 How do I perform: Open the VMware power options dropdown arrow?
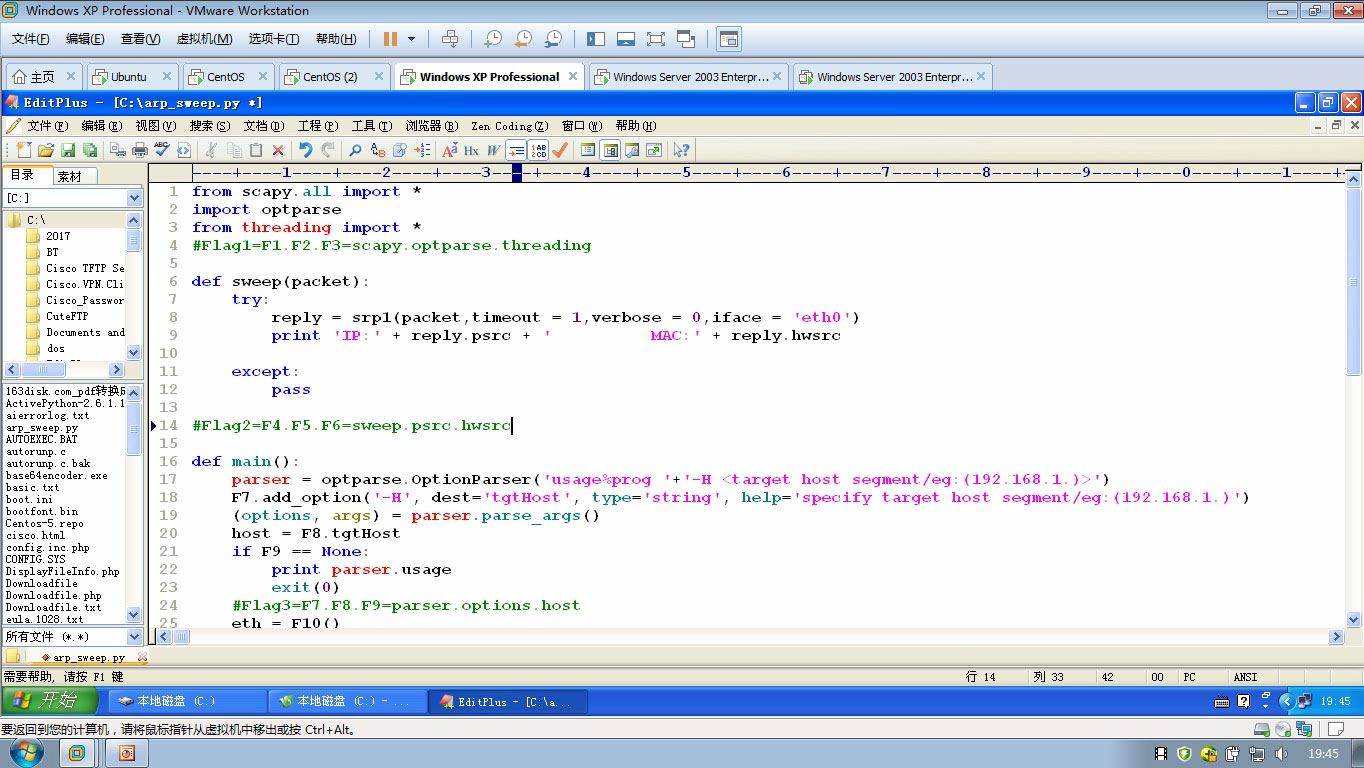[x=411, y=39]
